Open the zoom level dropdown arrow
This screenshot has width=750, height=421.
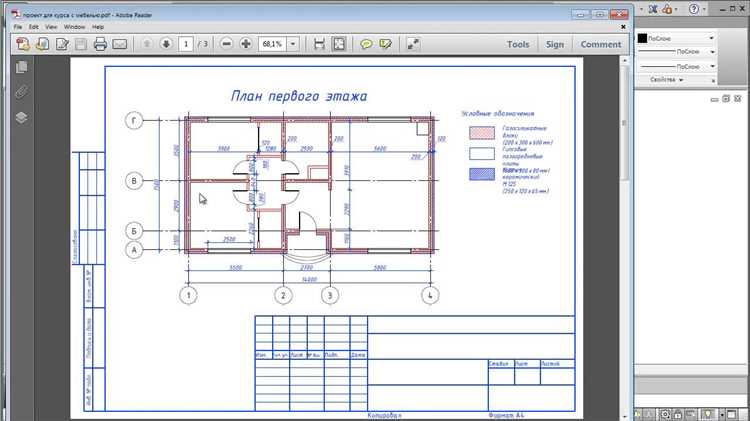(x=293, y=44)
